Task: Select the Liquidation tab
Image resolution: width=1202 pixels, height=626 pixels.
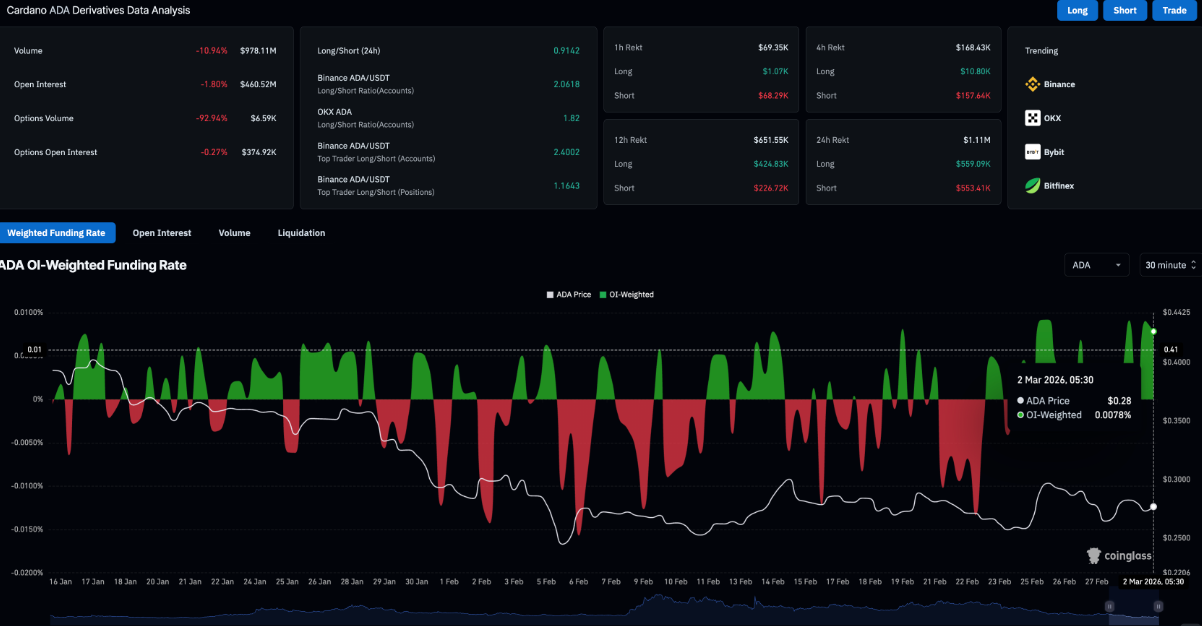Action: click(x=300, y=232)
